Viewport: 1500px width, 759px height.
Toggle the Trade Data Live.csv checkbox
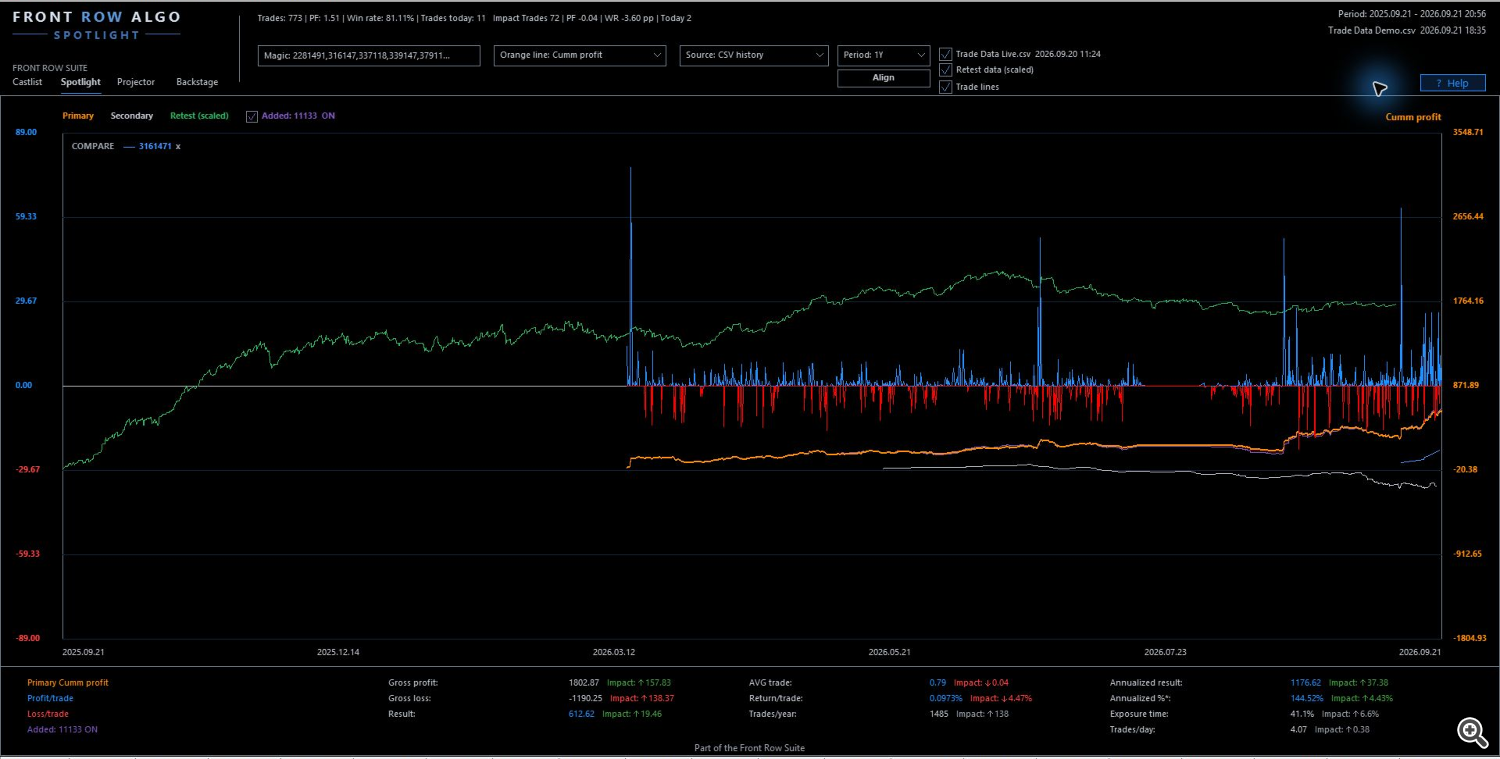[x=946, y=54]
